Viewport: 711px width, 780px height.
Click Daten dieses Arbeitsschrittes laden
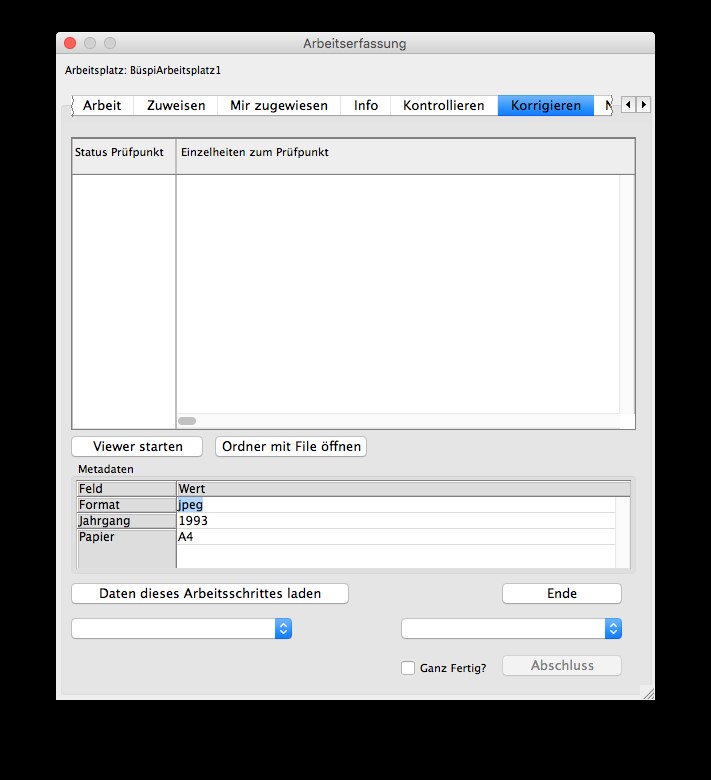210,593
